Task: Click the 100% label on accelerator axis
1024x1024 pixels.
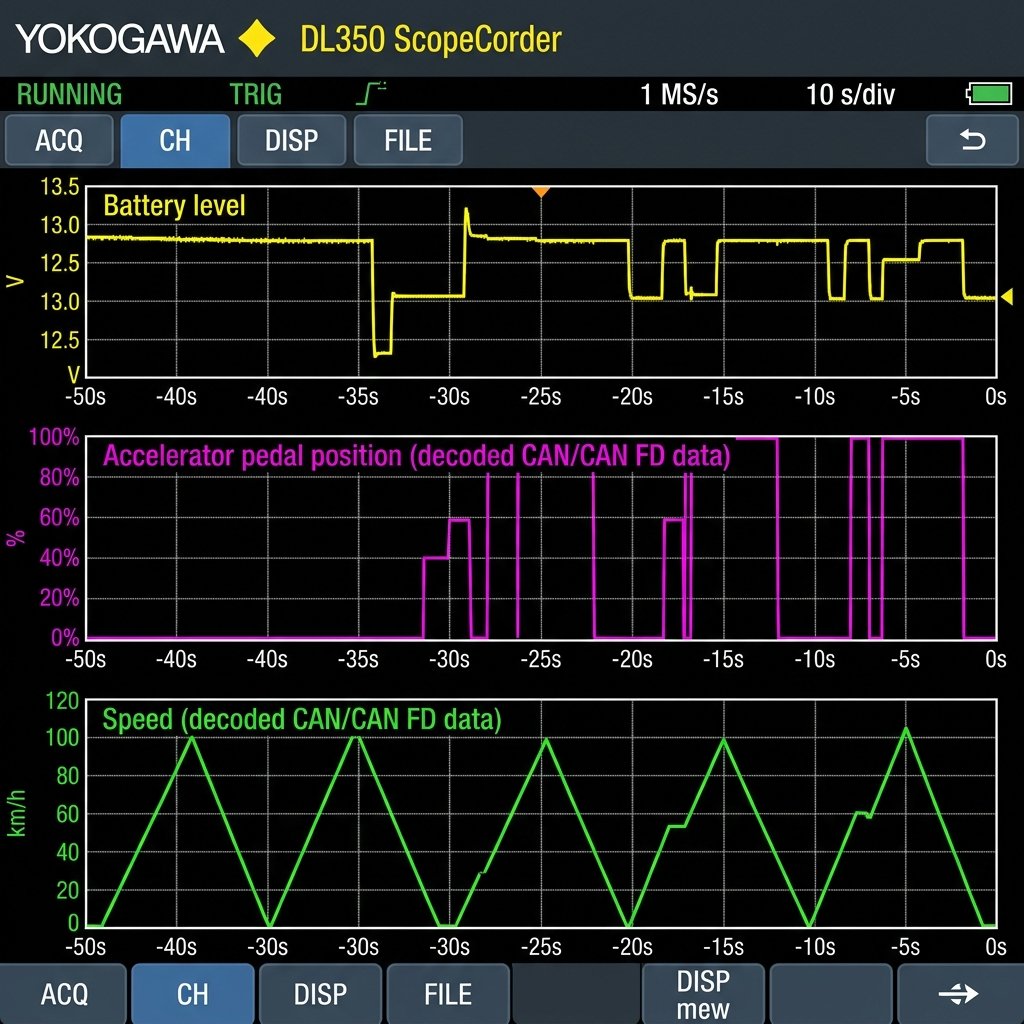Action: pos(54,437)
